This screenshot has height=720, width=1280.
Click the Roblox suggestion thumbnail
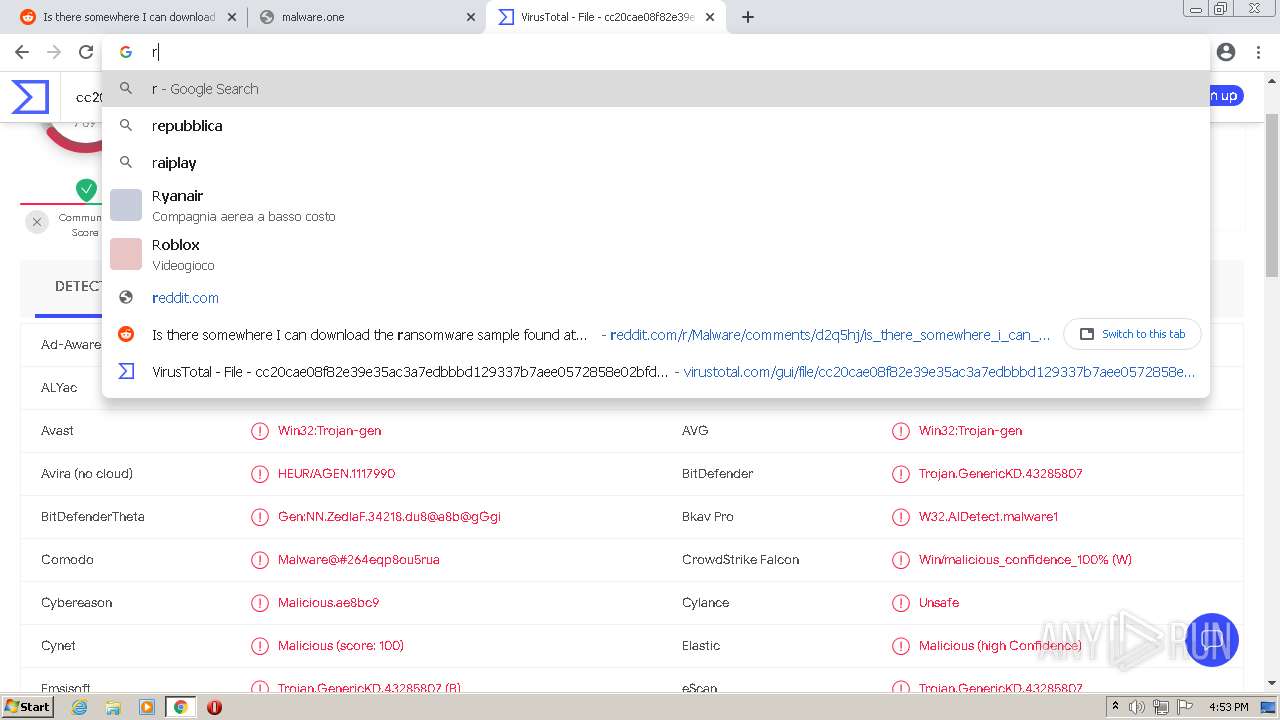(126, 254)
